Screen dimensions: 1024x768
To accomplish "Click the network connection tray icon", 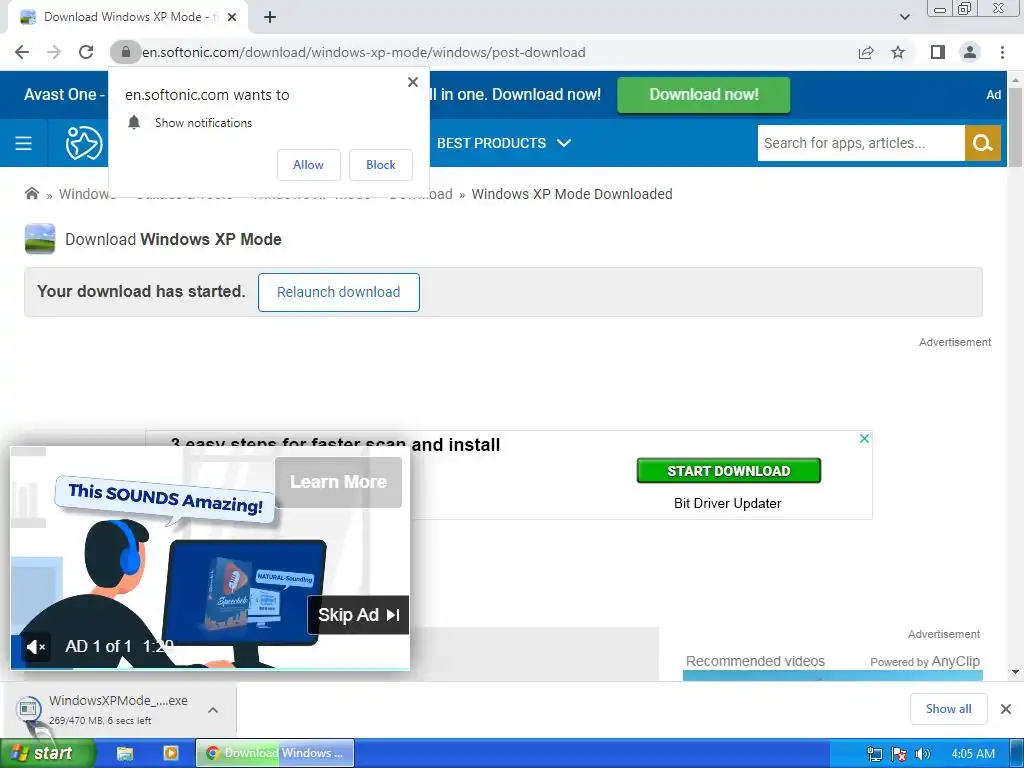I will tap(875, 754).
